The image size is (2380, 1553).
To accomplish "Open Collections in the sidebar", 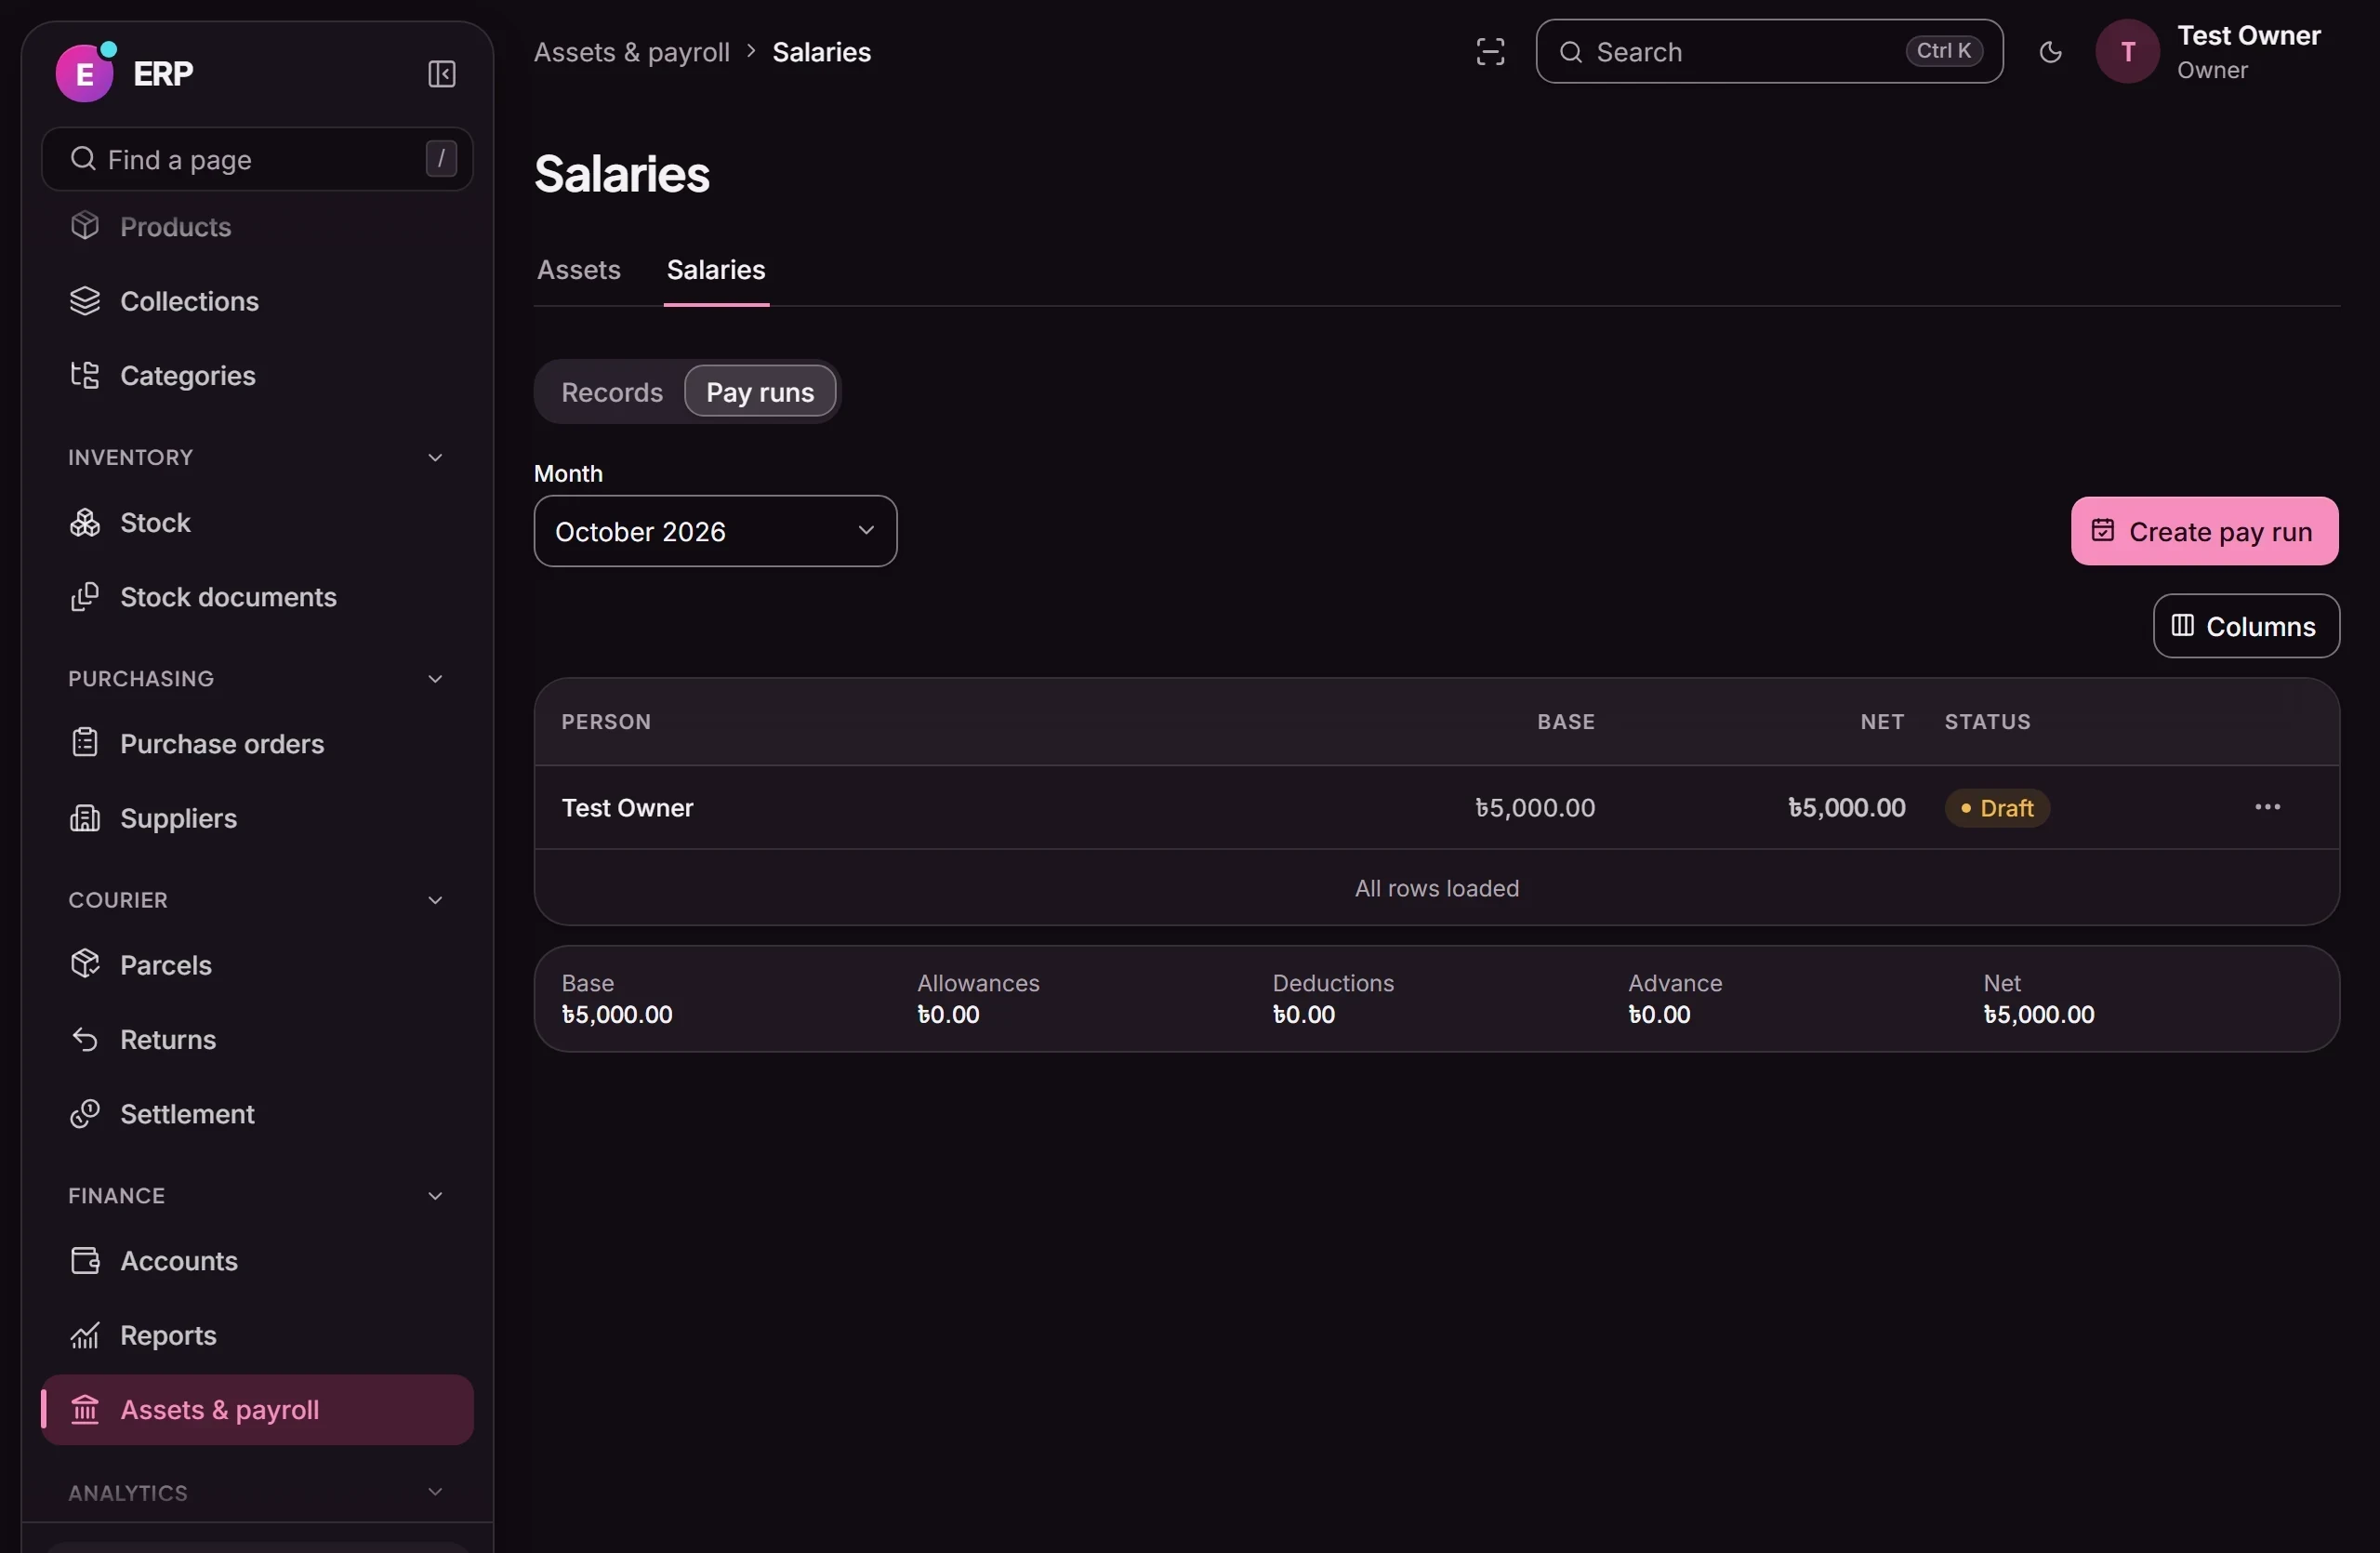I will pos(257,301).
